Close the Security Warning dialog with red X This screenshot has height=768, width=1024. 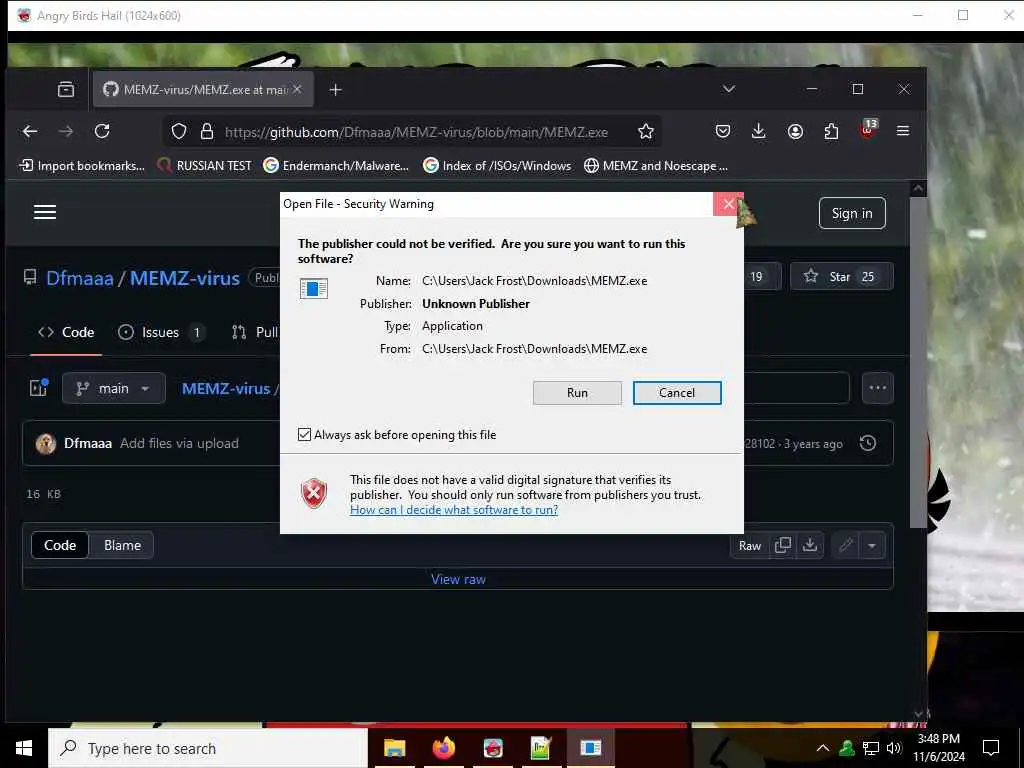point(728,204)
